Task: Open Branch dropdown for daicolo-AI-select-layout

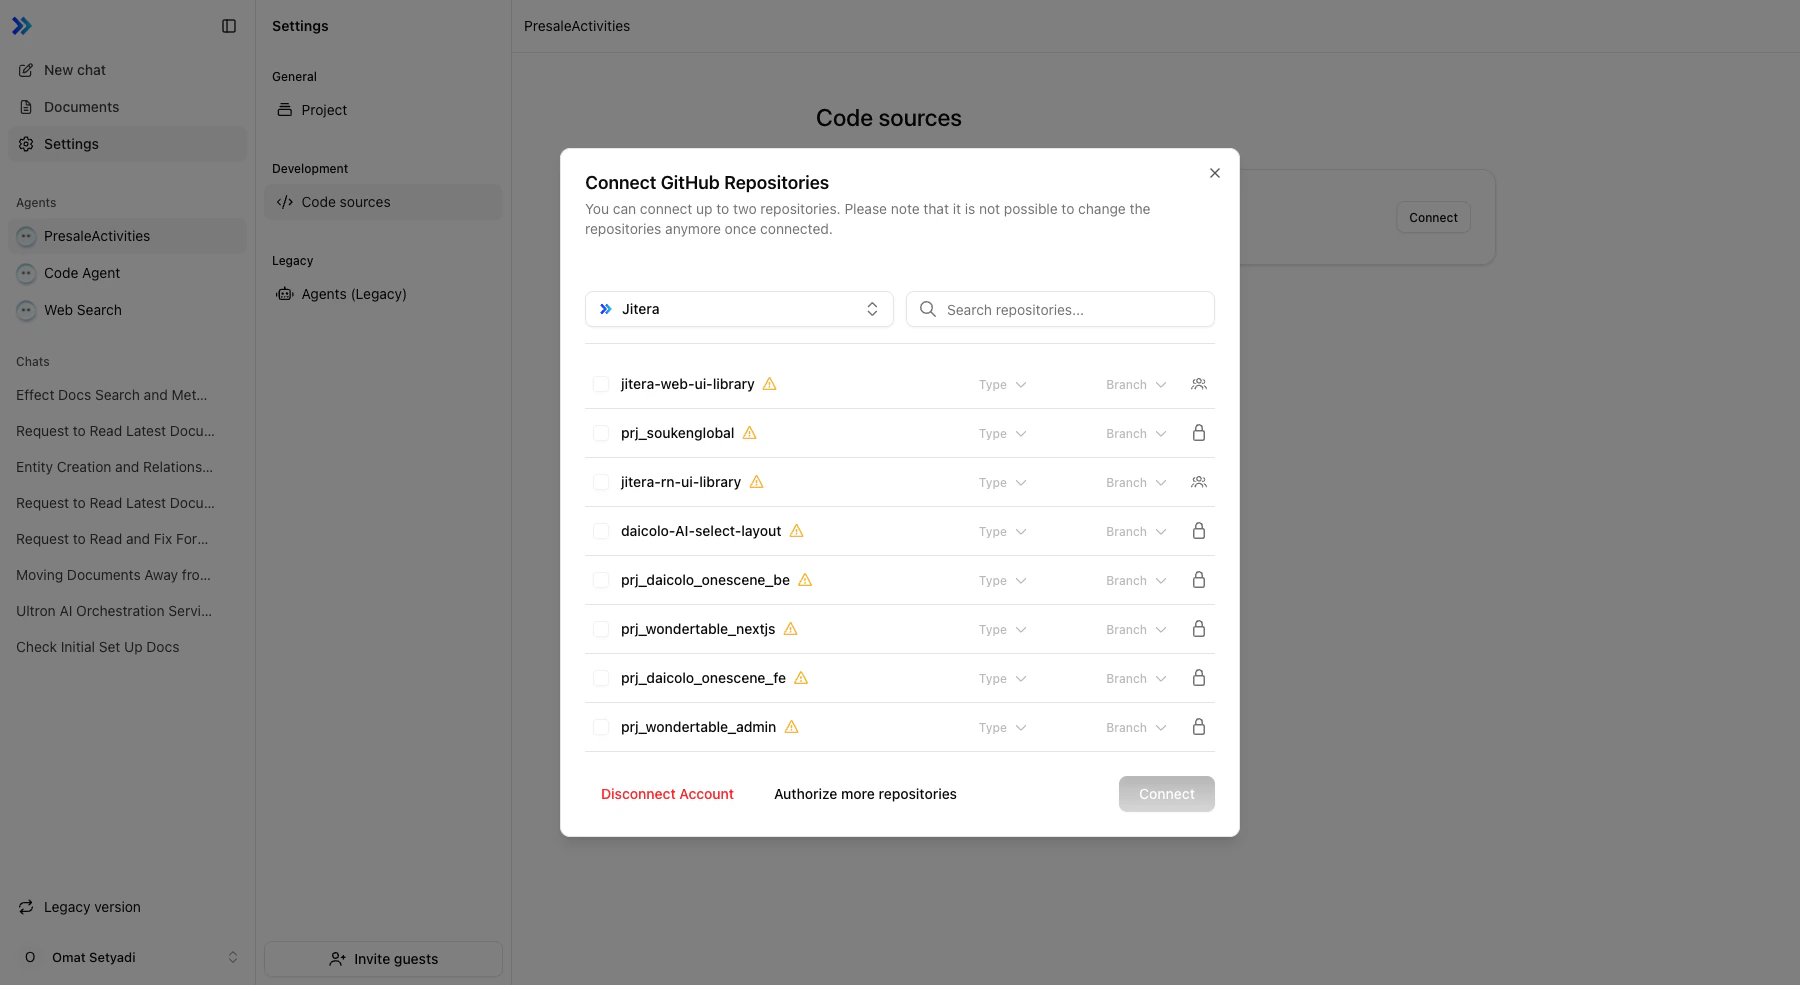Action: pos(1136,532)
